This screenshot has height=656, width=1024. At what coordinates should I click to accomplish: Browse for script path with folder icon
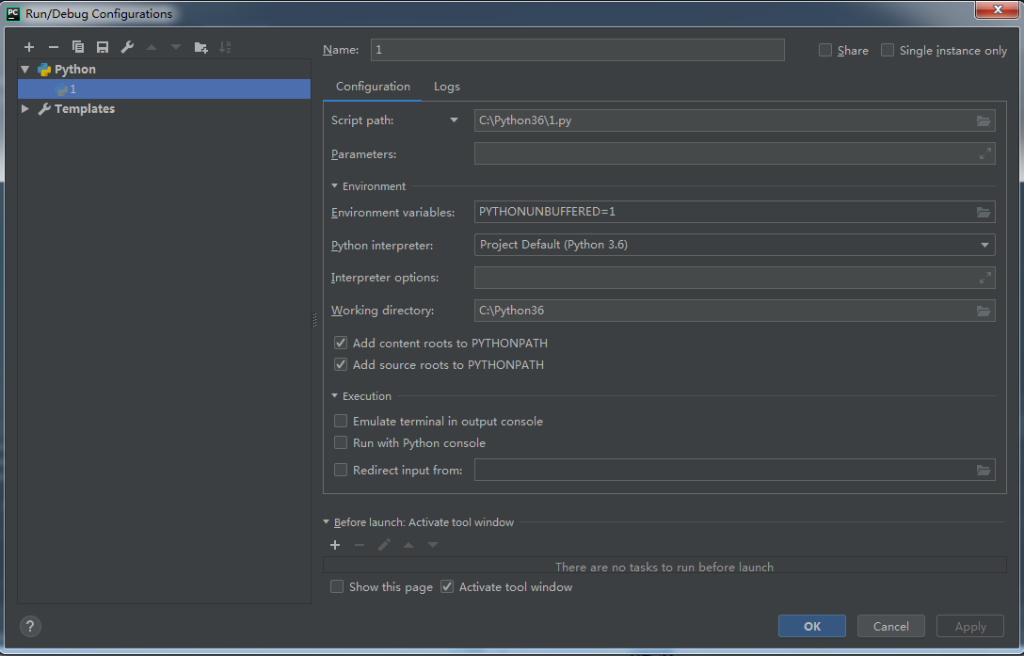pos(984,120)
